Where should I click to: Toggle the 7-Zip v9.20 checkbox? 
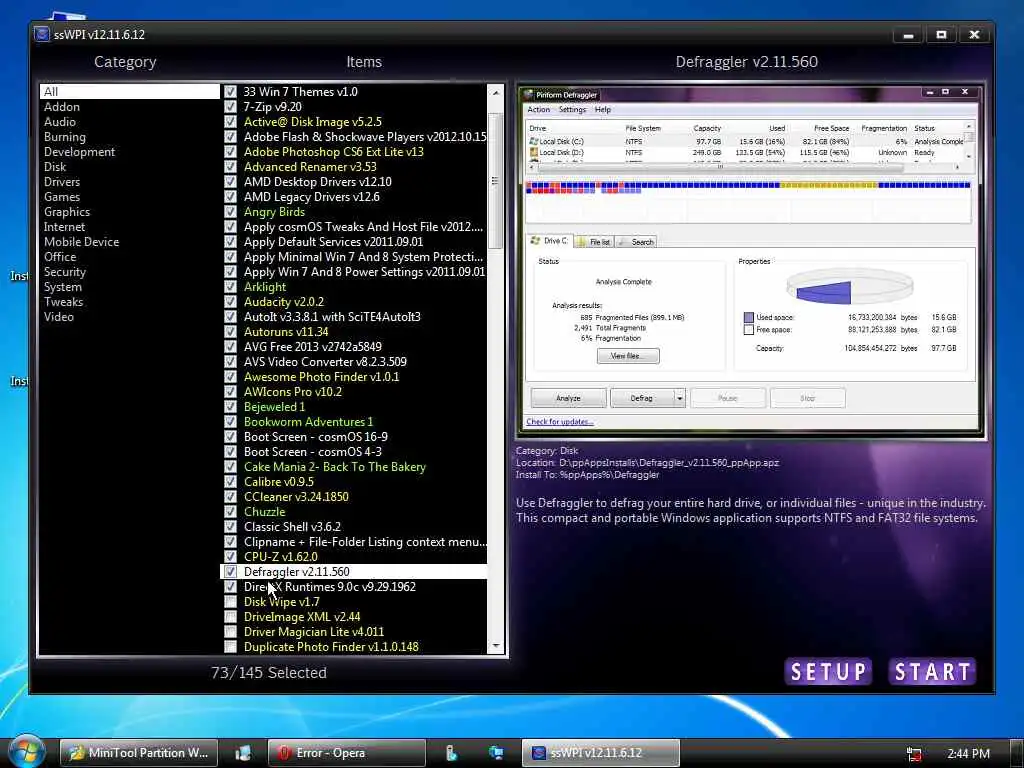[231, 106]
